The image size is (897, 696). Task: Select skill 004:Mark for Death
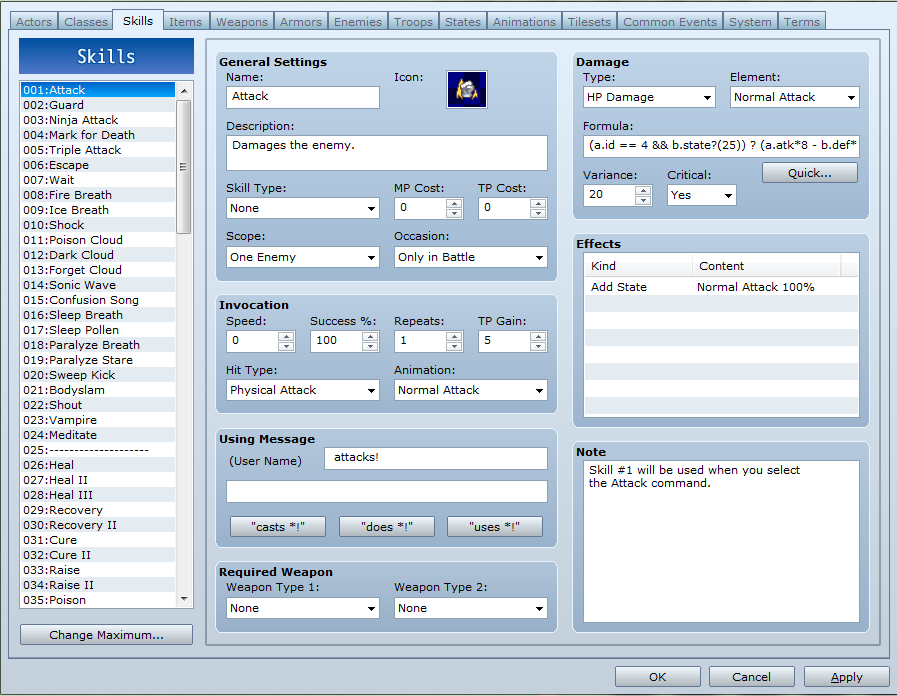click(x=98, y=135)
